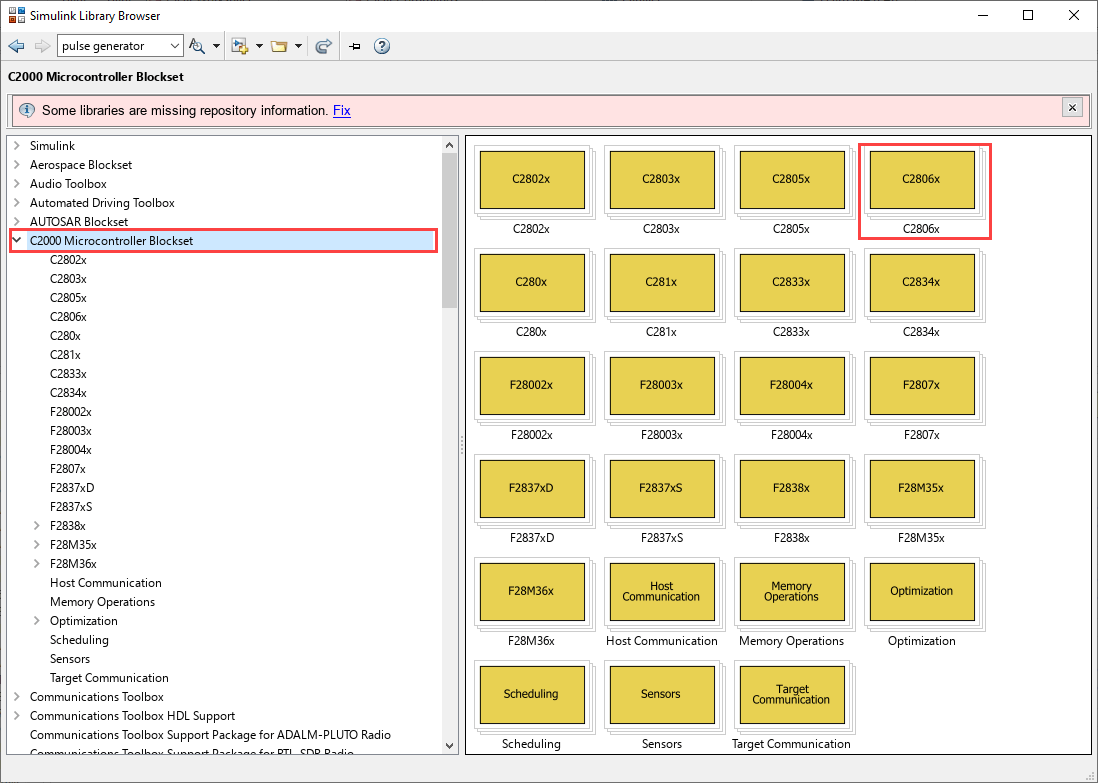The image size is (1098, 783).
Task: Open the Host Communication library block
Action: point(661,591)
